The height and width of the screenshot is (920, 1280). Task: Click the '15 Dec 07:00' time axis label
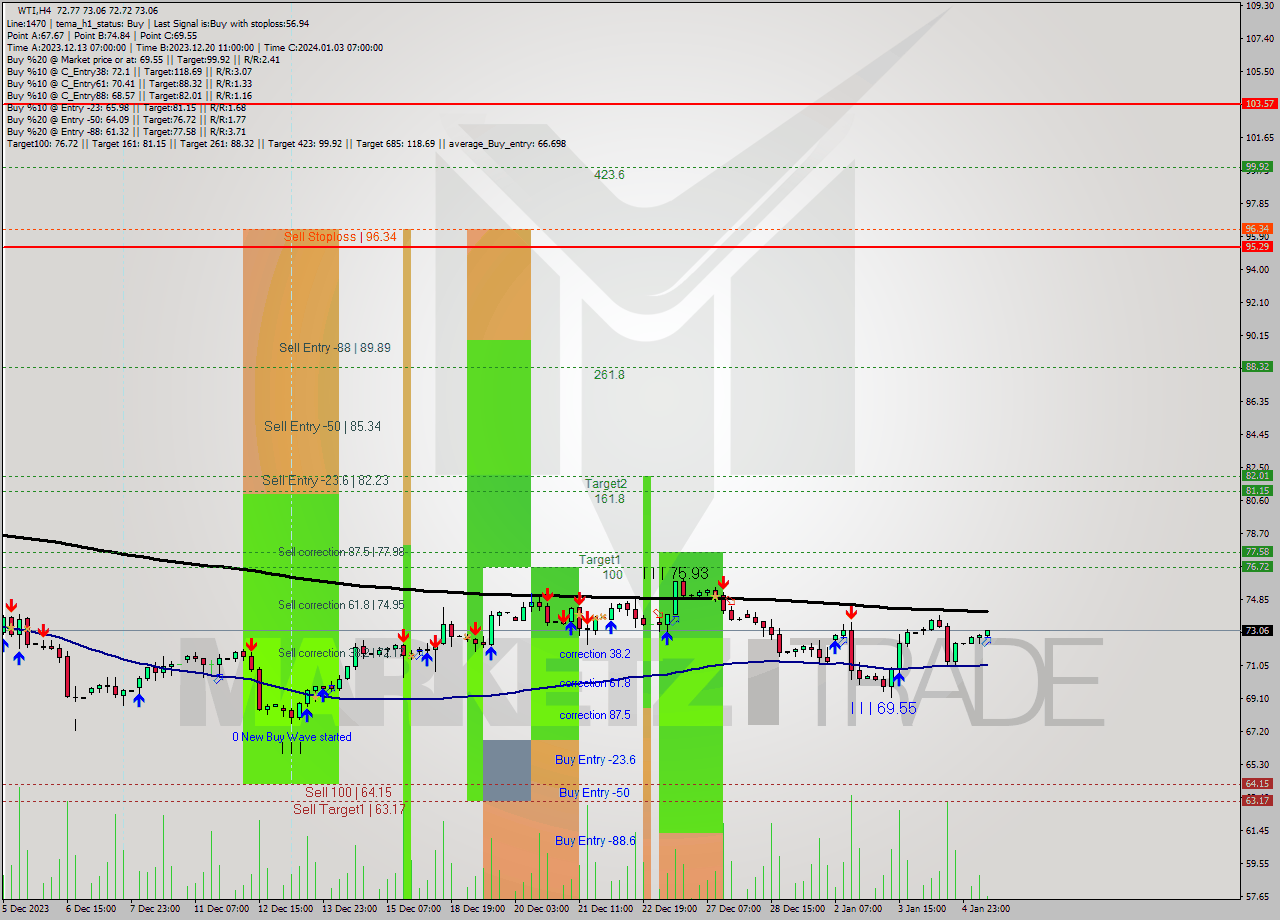pyautogui.click(x=413, y=908)
